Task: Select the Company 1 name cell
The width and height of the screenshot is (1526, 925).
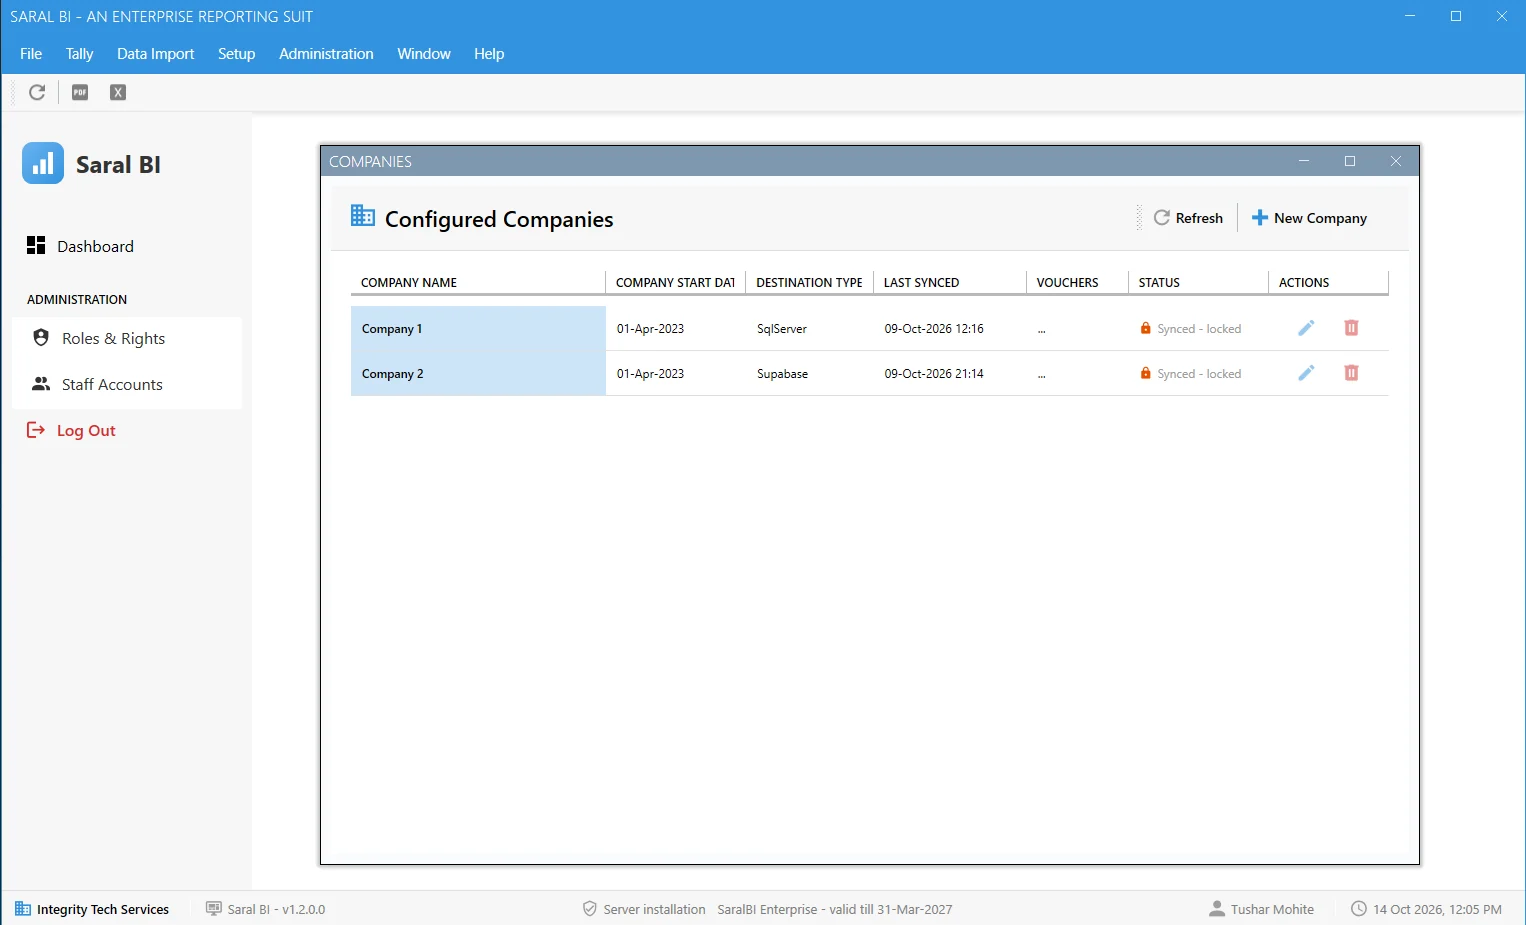Action: [x=478, y=328]
